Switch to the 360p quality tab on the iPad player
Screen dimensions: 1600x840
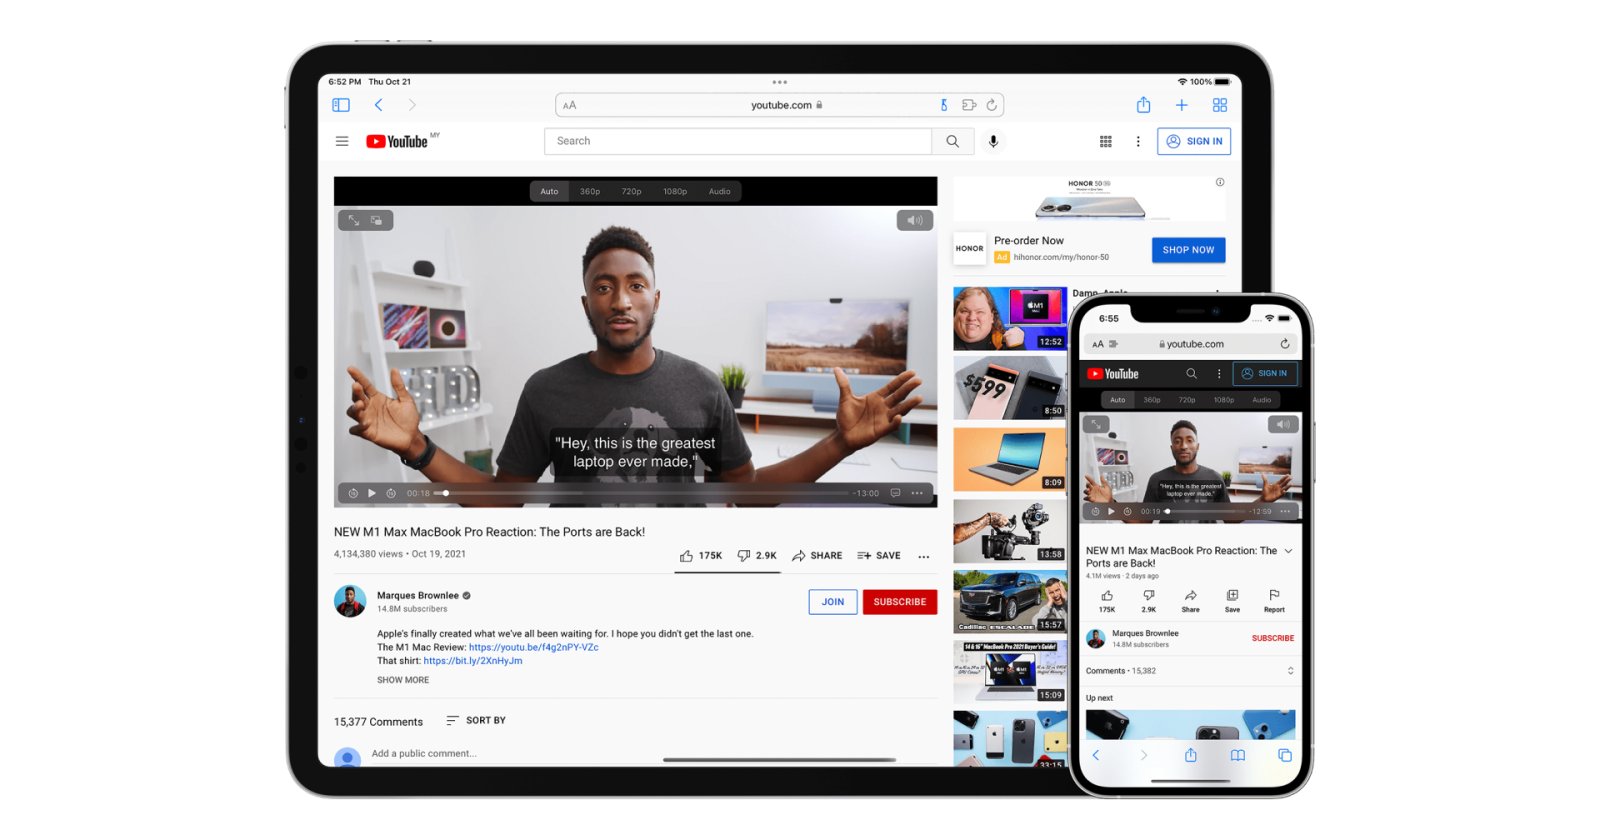590,191
